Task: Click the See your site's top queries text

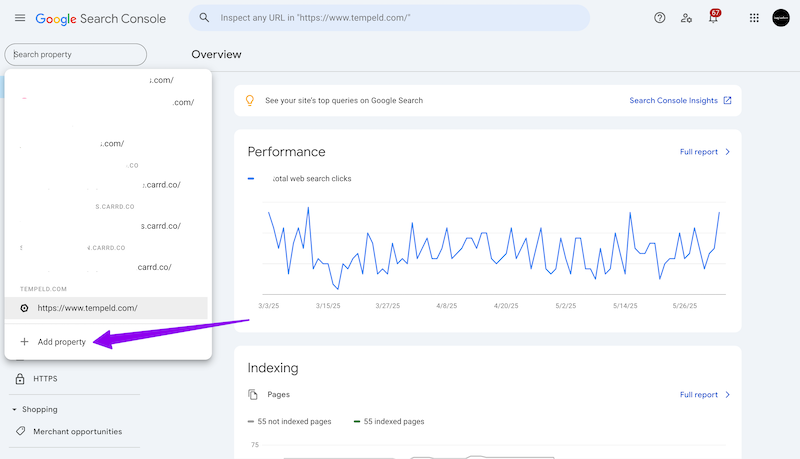Action: coord(344,100)
